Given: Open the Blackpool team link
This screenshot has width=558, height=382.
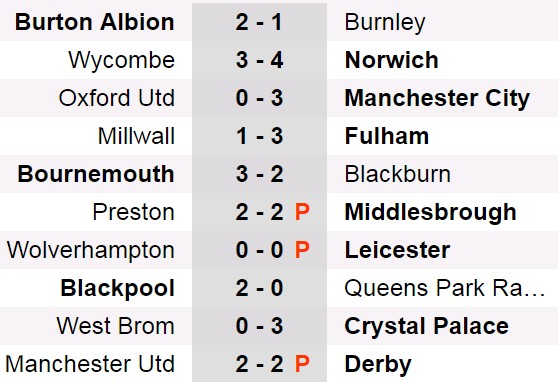Looking at the screenshot, I should coord(117,289).
